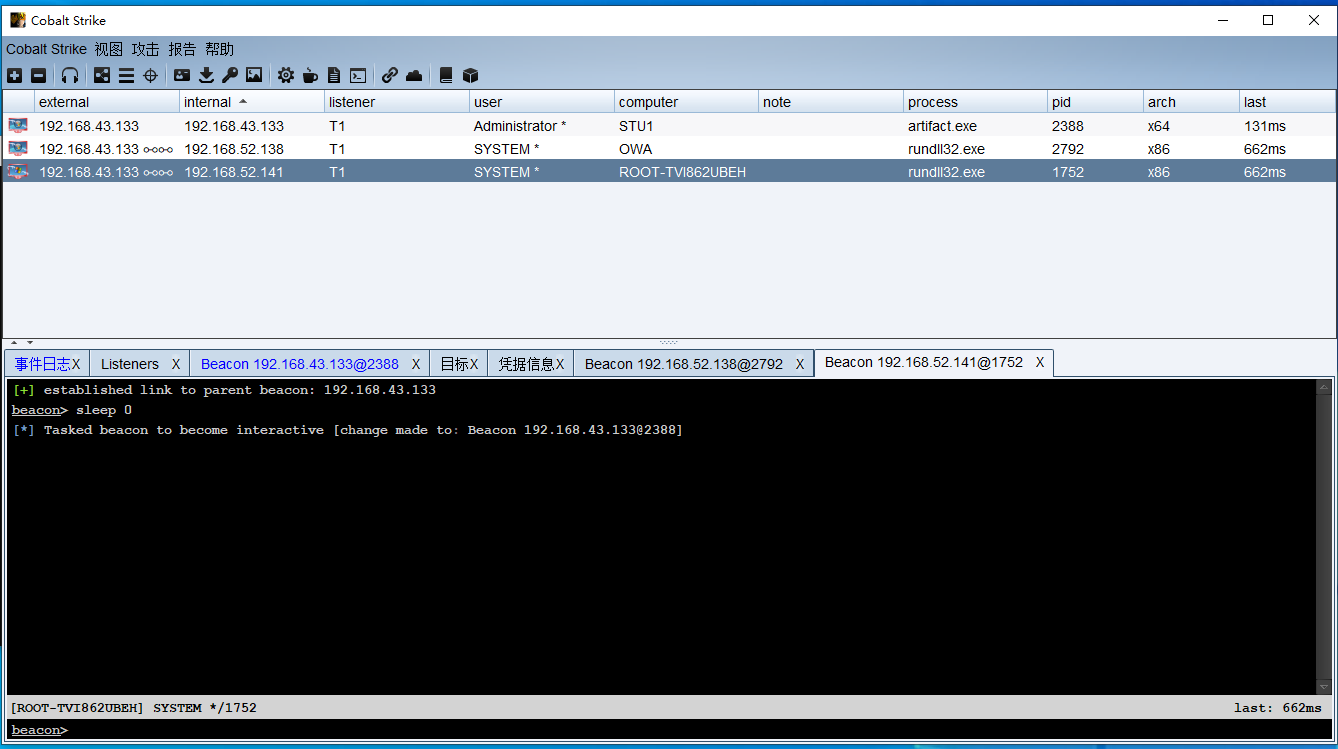Switch to the Listeners tab
Screen dimensions: 1338x749
tap(130, 364)
